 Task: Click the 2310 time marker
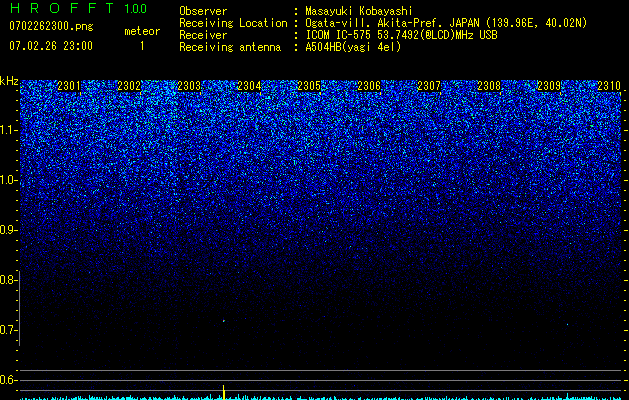(609, 86)
